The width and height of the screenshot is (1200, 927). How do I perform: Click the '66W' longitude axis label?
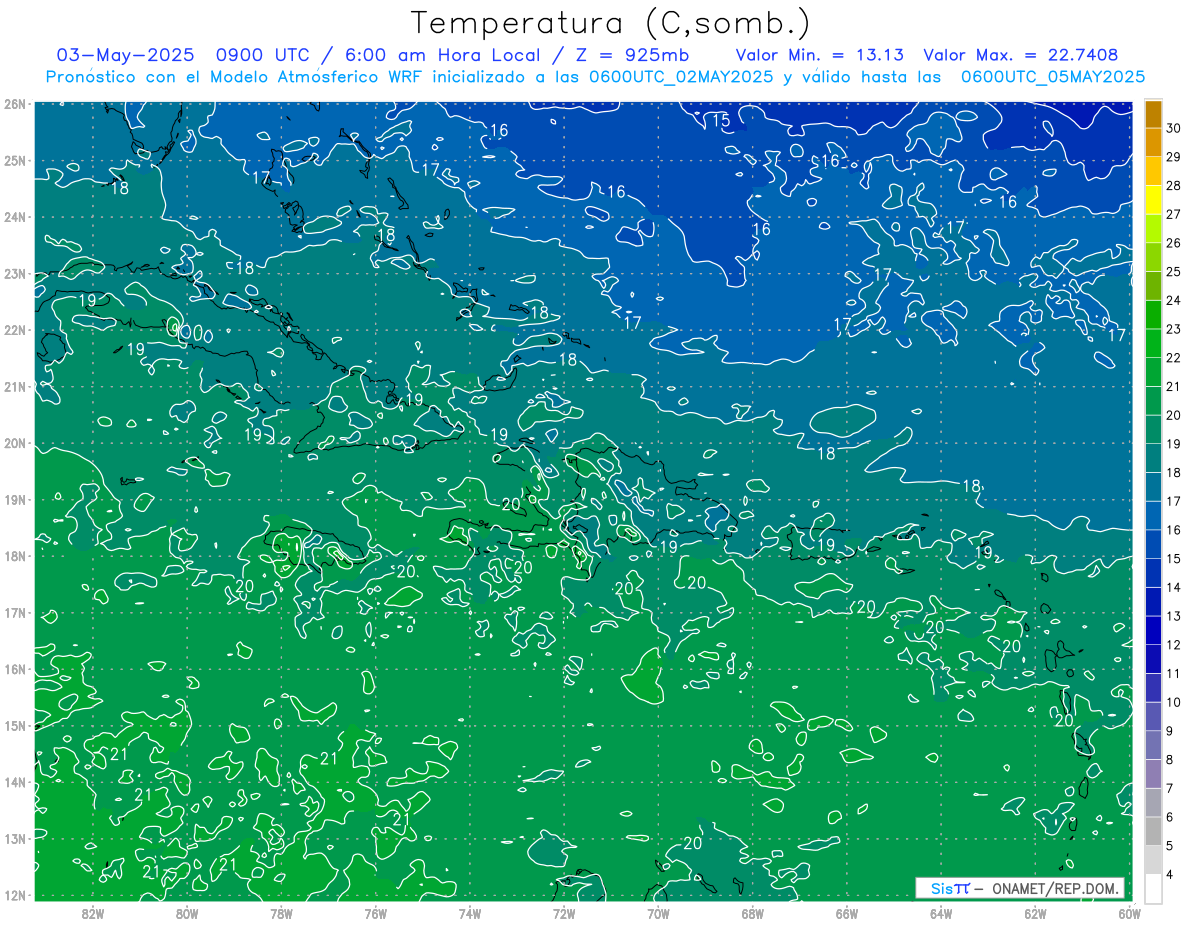[847, 912]
